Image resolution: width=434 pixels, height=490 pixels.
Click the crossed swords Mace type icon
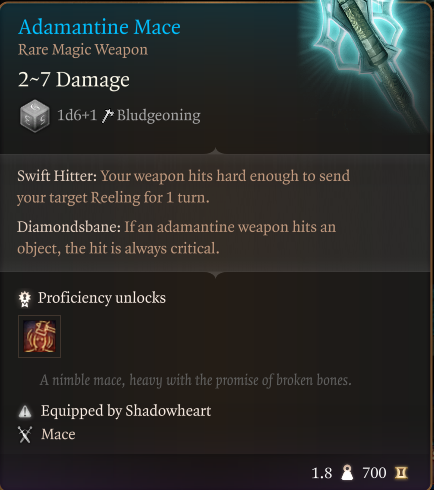point(25,435)
